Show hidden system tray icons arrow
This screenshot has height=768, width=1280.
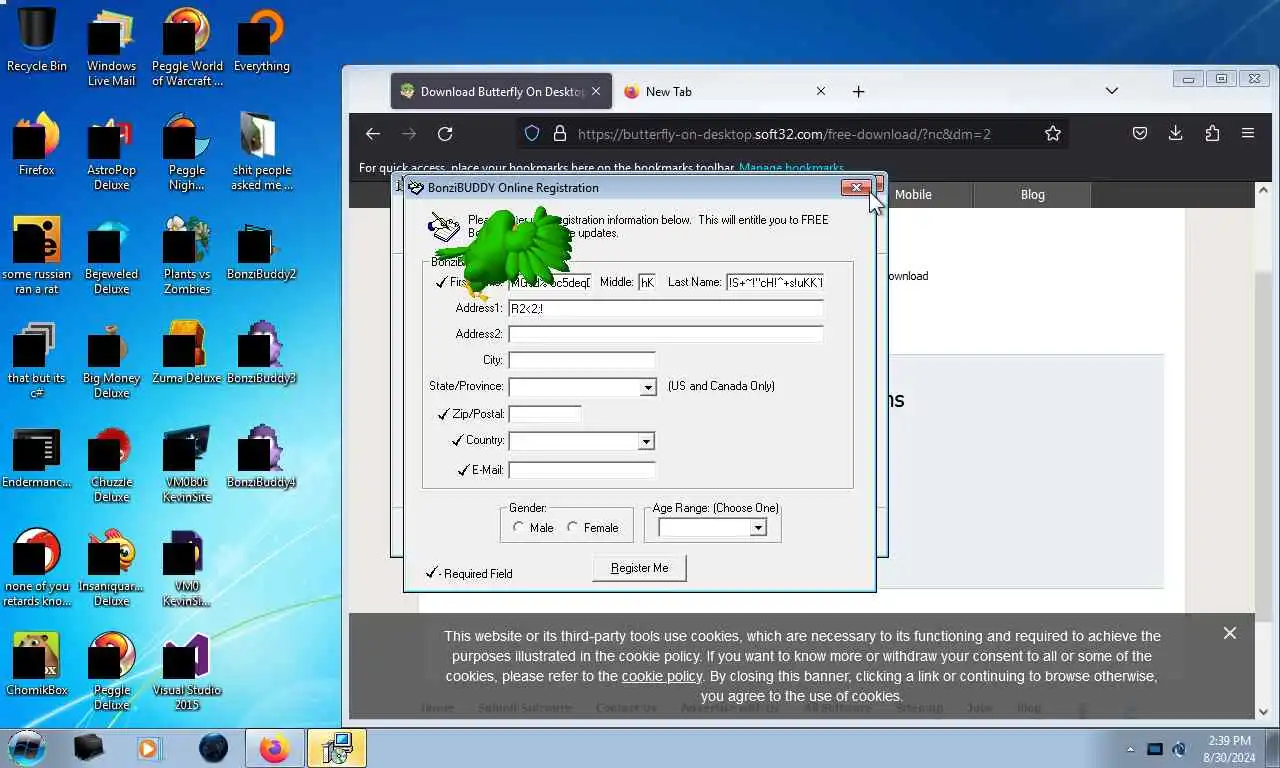coord(1131,749)
